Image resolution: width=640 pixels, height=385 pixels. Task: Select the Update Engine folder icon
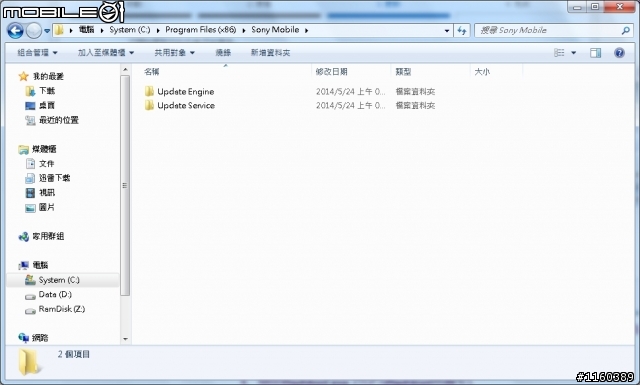149,91
